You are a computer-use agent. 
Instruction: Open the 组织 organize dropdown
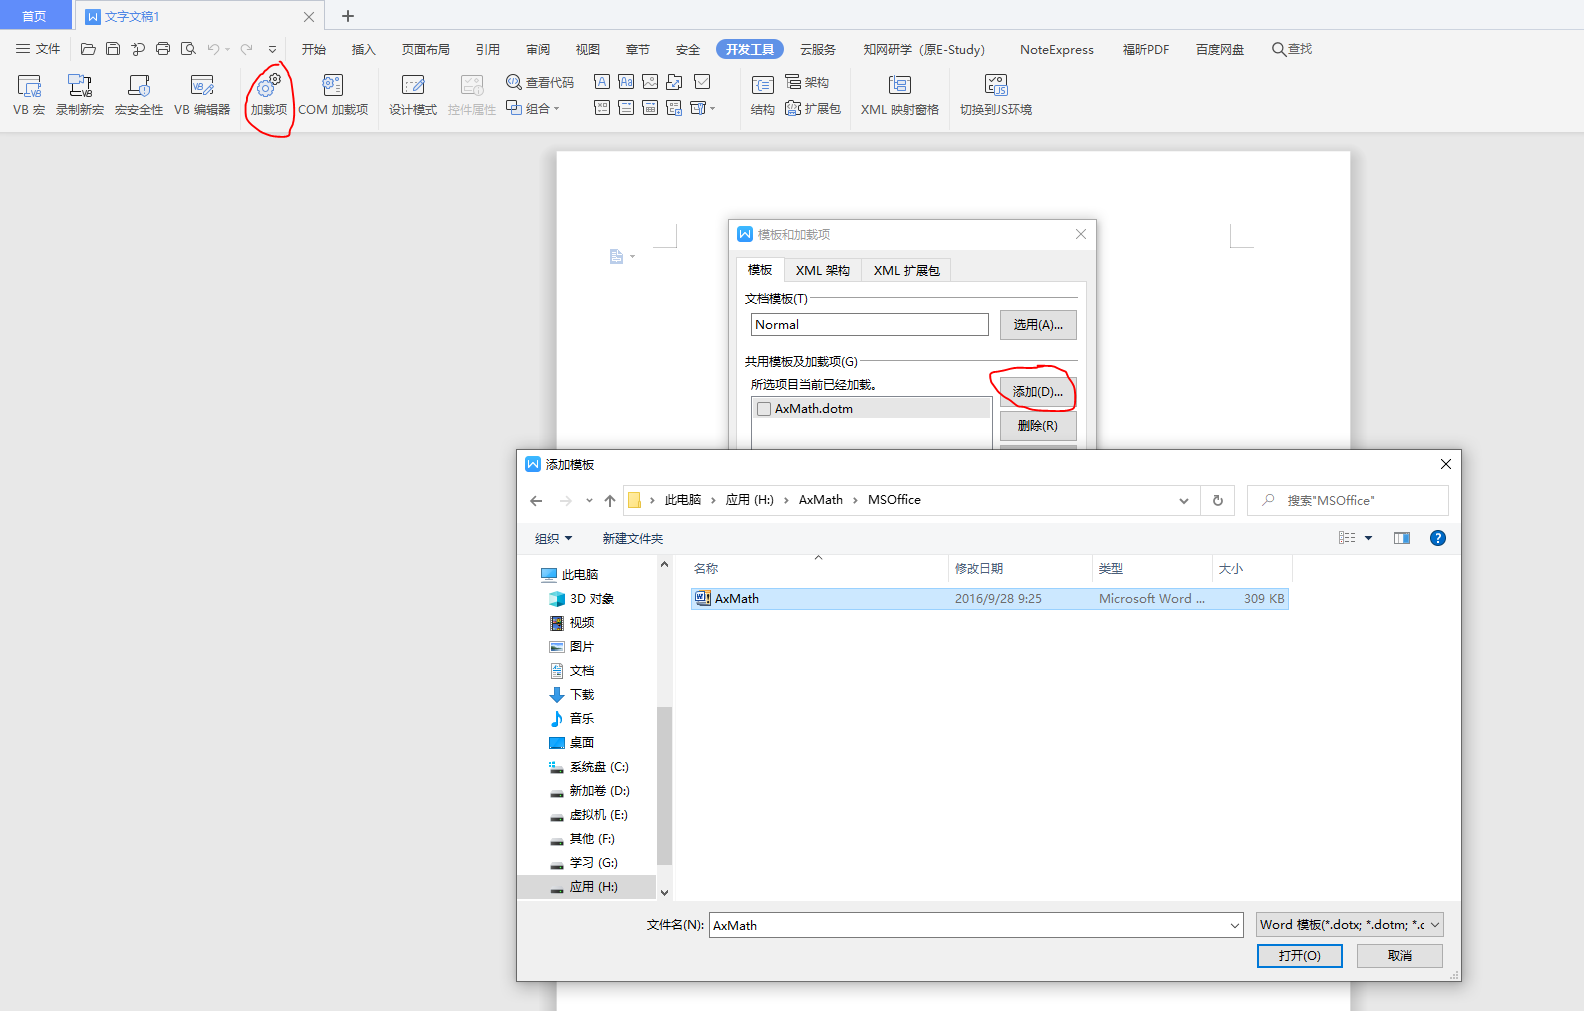[554, 539]
